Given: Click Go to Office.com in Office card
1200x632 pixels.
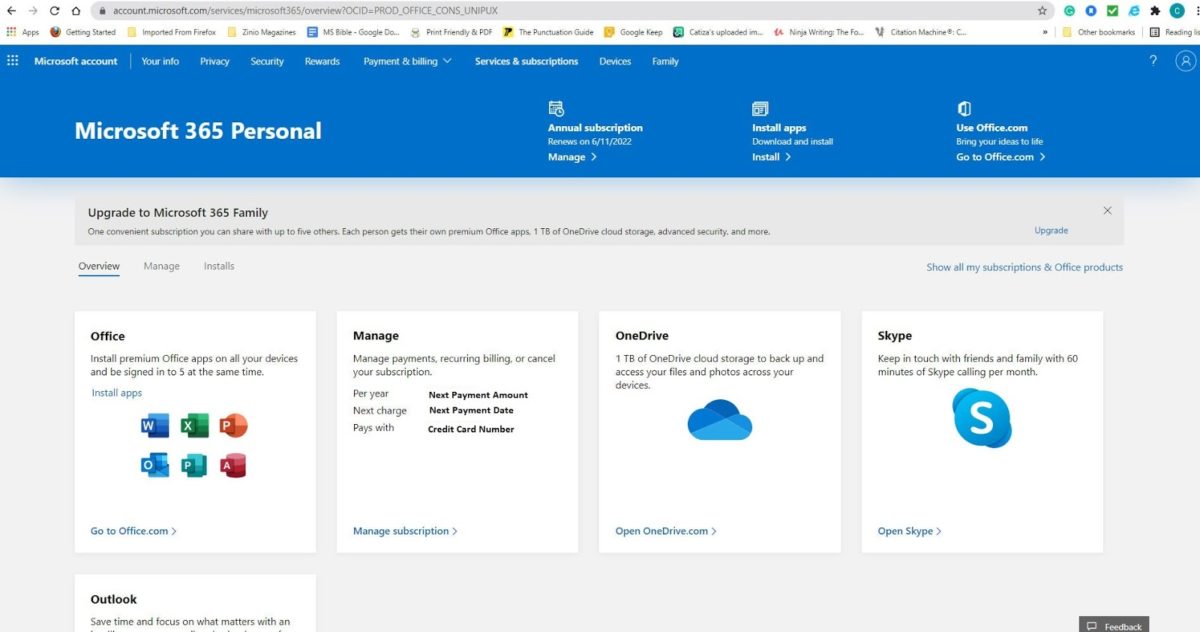Looking at the screenshot, I should (133, 531).
